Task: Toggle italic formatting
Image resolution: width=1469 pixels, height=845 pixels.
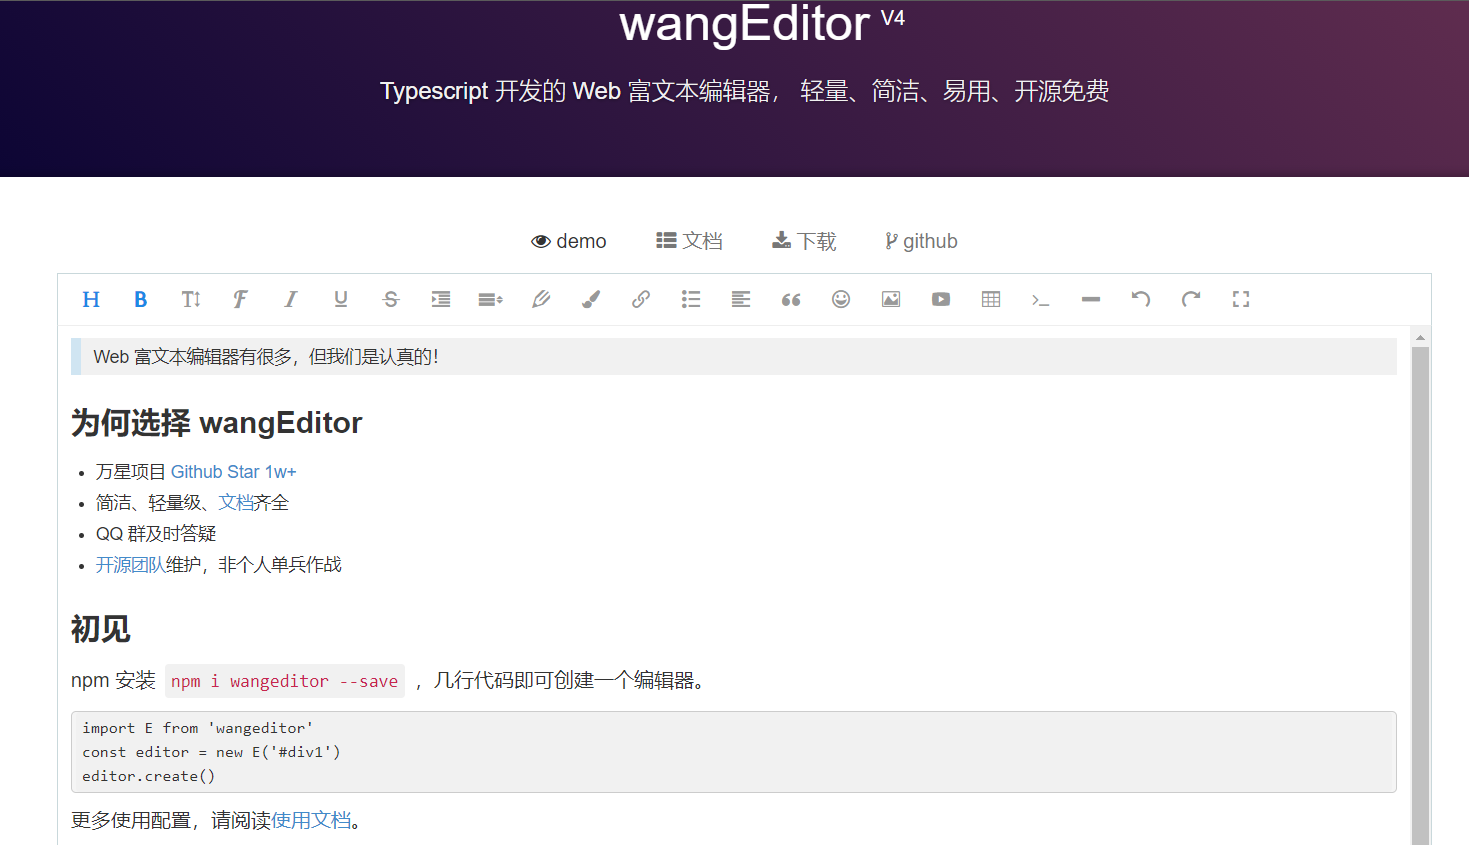Action: click(x=291, y=299)
